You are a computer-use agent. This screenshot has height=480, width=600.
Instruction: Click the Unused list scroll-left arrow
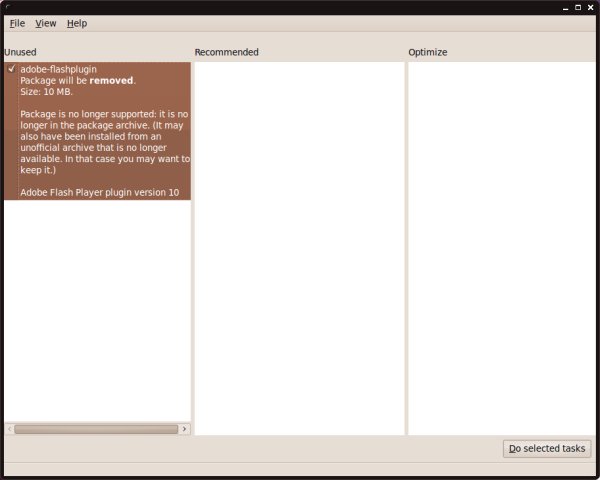[x=10, y=429]
